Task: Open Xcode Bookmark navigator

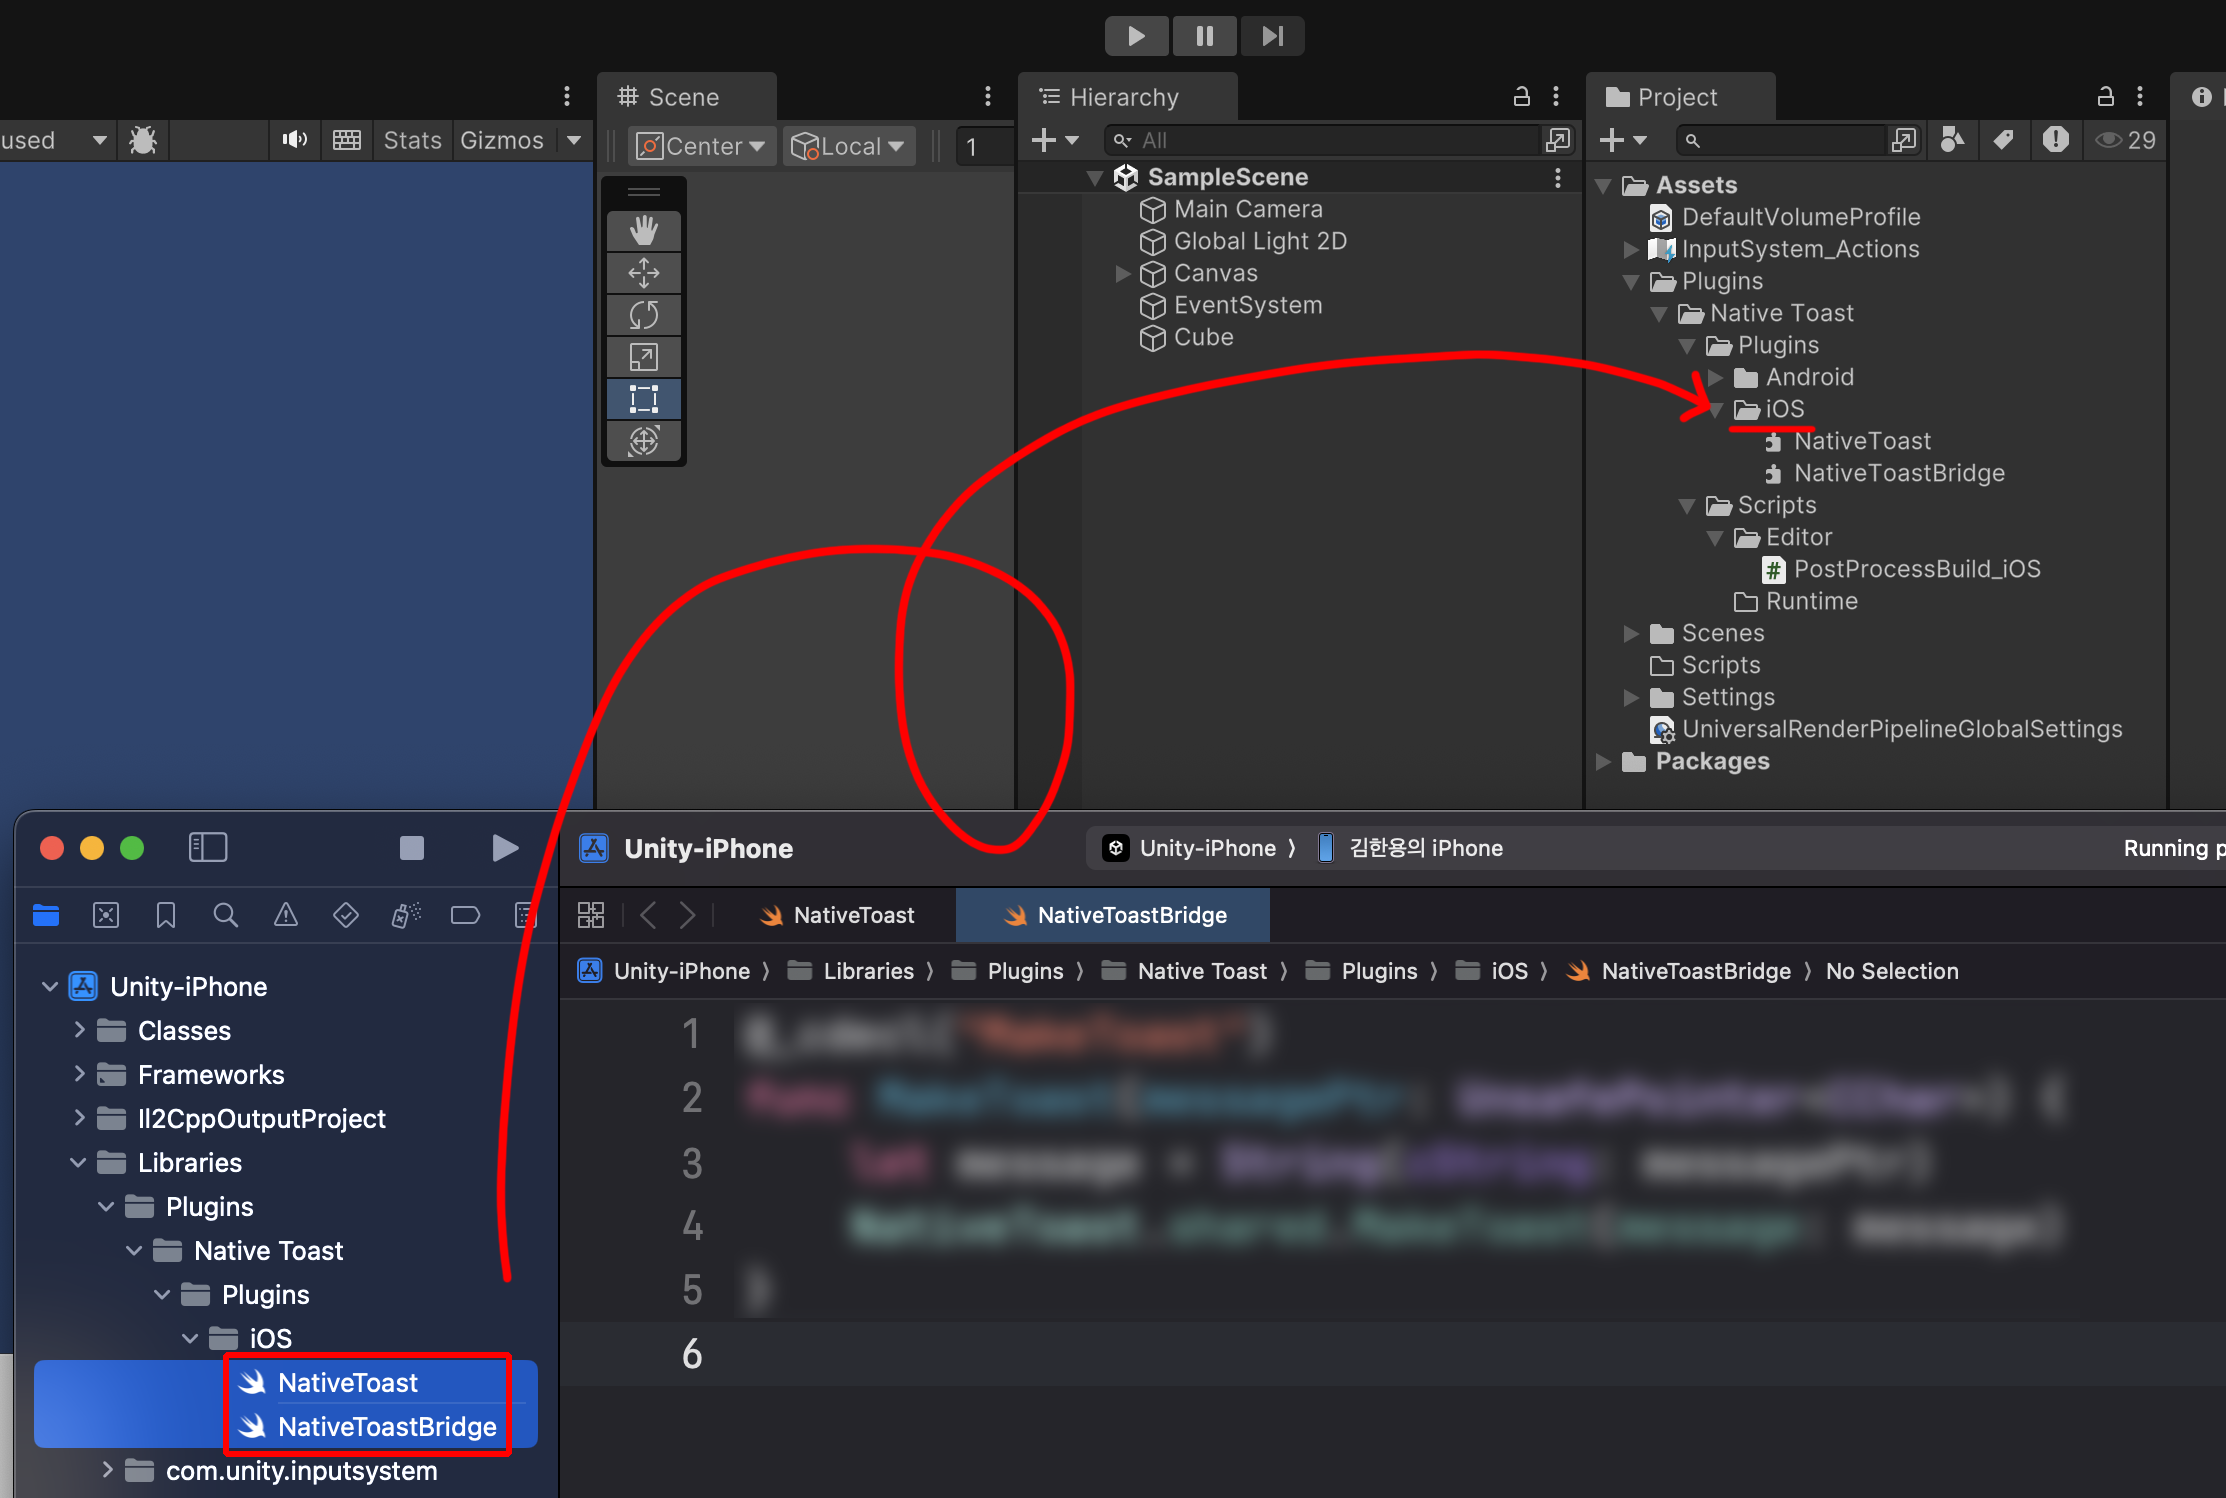Action: (166, 915)
